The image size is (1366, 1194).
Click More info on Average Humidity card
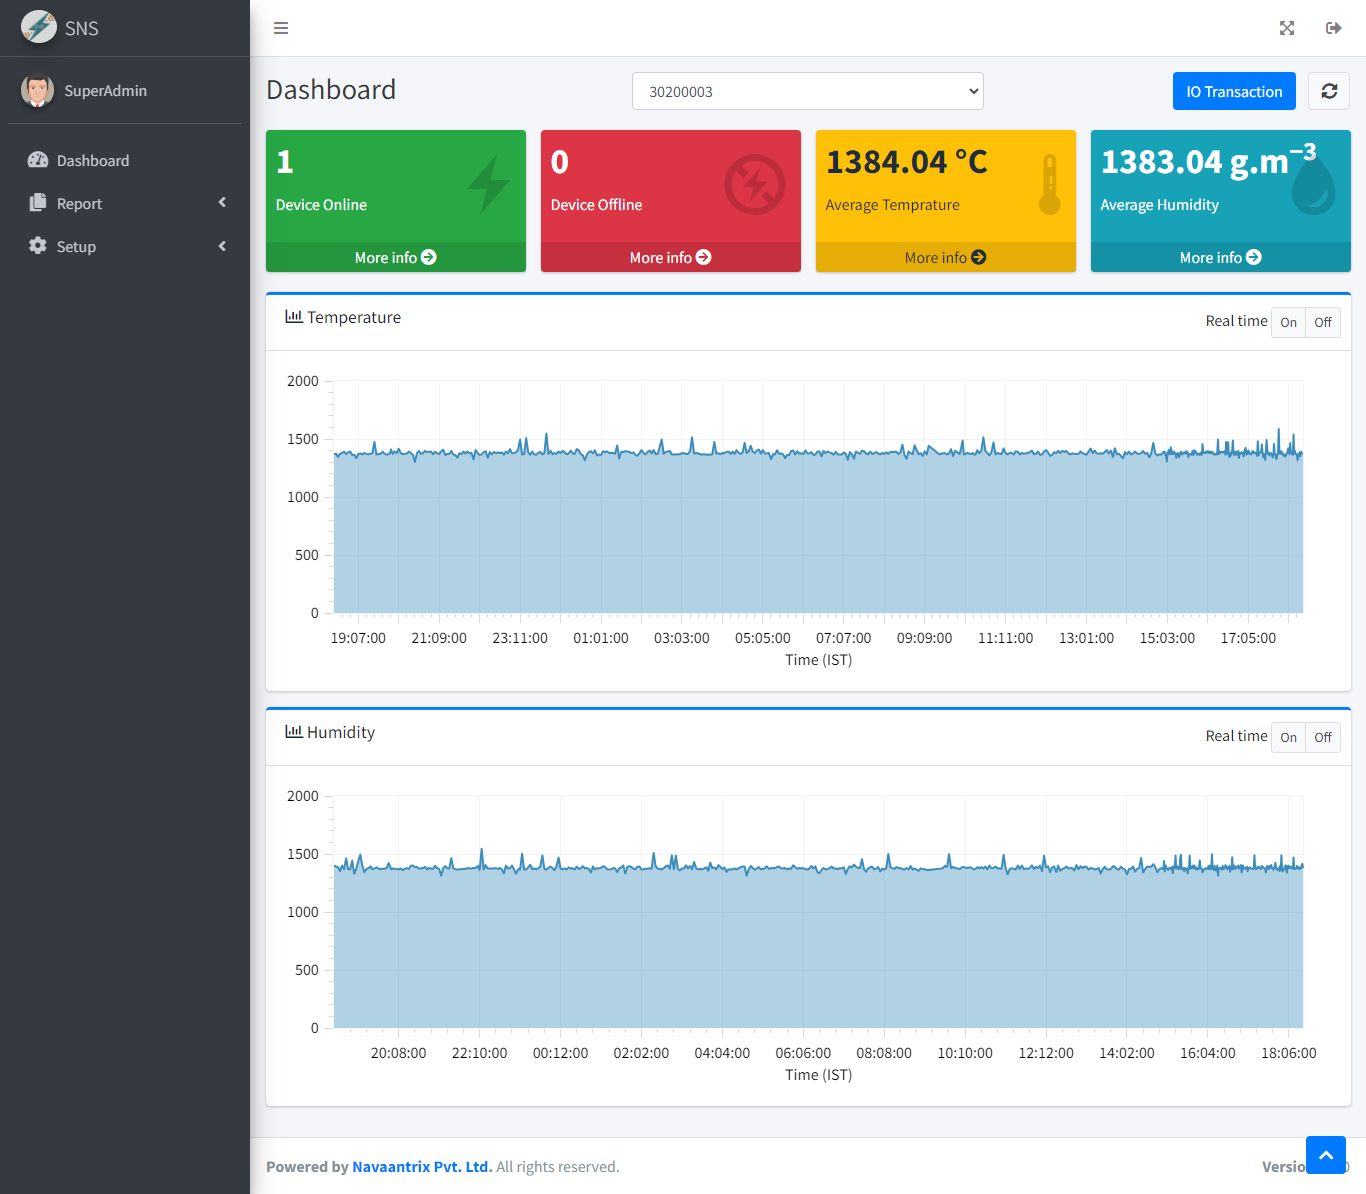1221,257
